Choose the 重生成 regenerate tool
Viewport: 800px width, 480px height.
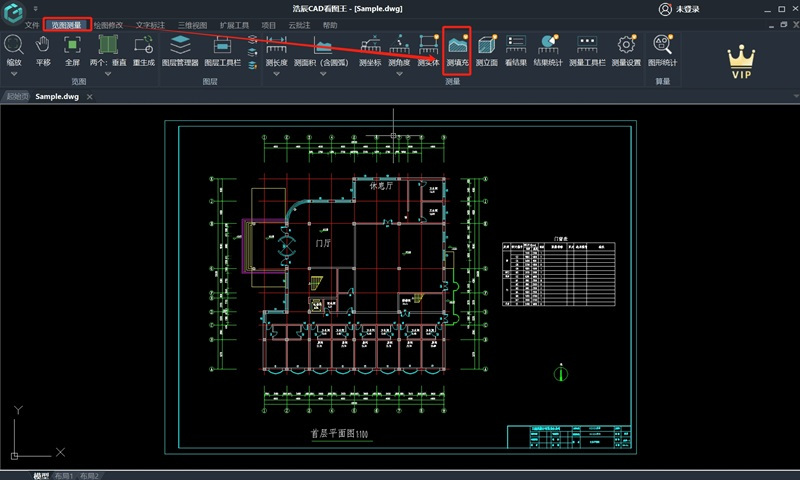[x=143, y=51]
